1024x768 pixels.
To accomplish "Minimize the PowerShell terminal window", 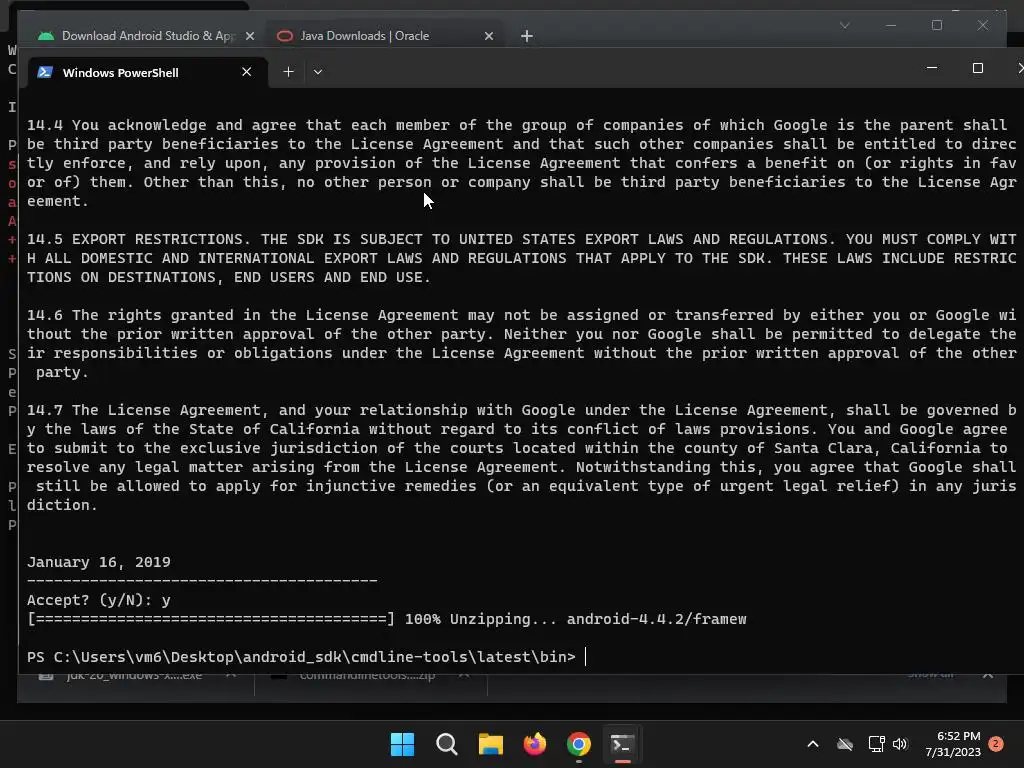I will pos(932,68).
